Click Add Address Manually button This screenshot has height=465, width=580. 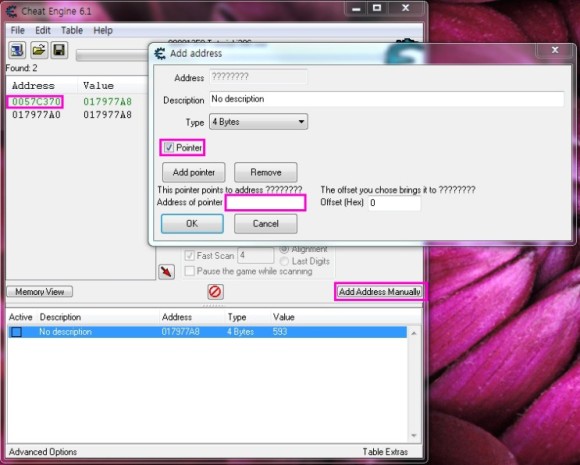380,292
